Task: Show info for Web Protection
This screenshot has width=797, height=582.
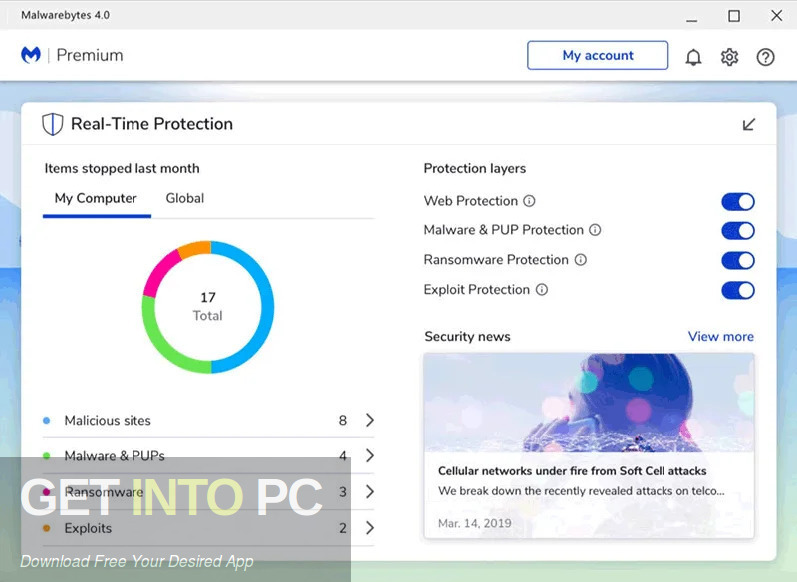Action: (529, 201)
